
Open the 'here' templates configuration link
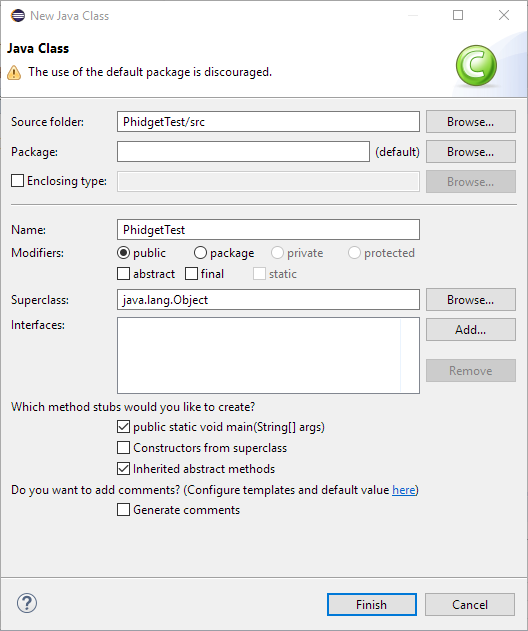[404, 490]
